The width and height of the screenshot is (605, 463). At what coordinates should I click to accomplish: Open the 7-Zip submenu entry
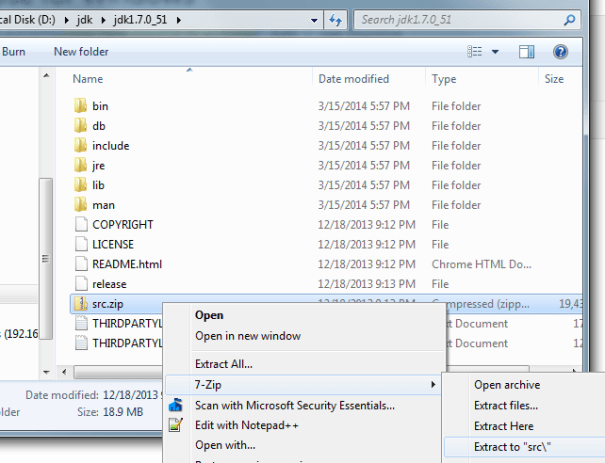click(x=303, y=385)
